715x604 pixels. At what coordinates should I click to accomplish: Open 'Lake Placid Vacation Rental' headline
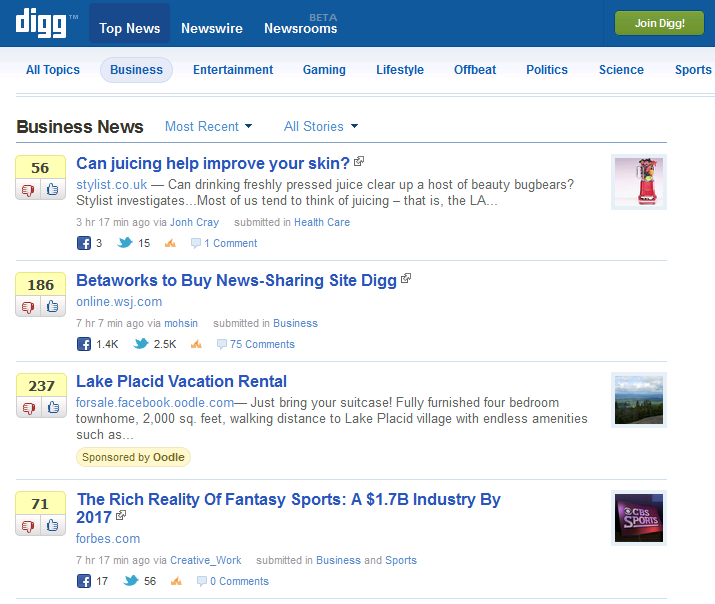pyautogui.click(x=181, y=382)
